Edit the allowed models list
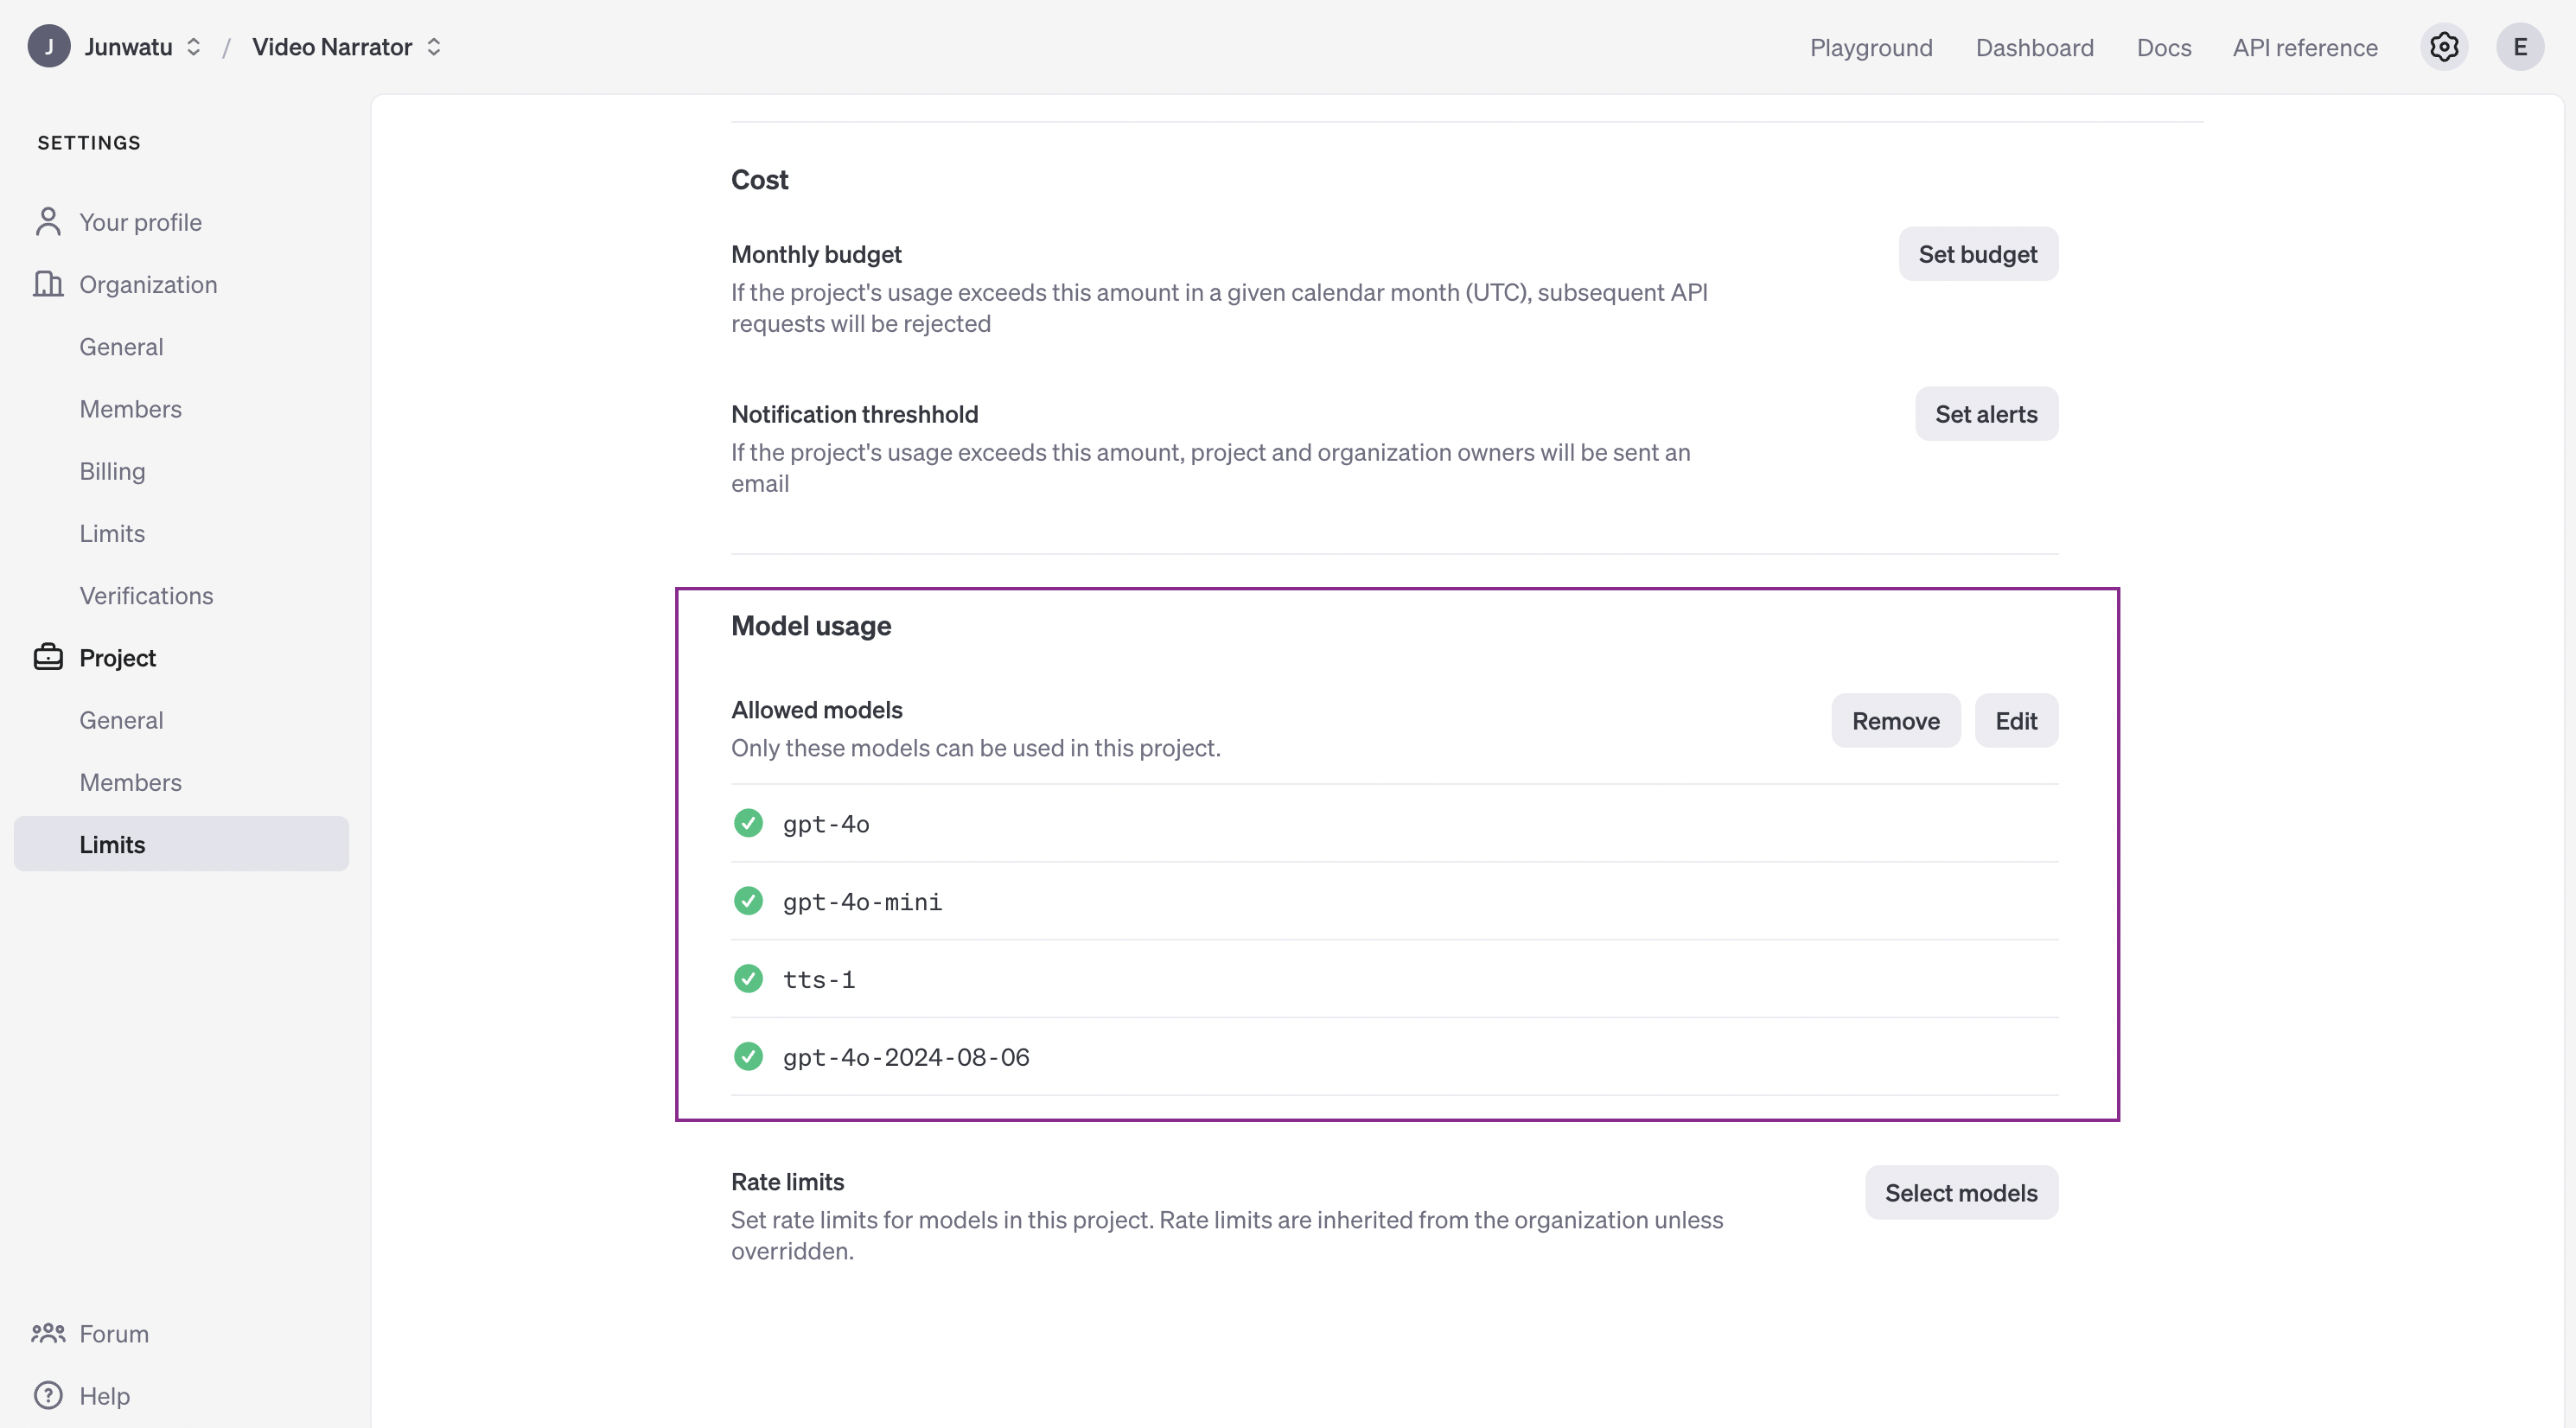The width and height of the screenshot is (2576, 1428). tap(2015, 720)
